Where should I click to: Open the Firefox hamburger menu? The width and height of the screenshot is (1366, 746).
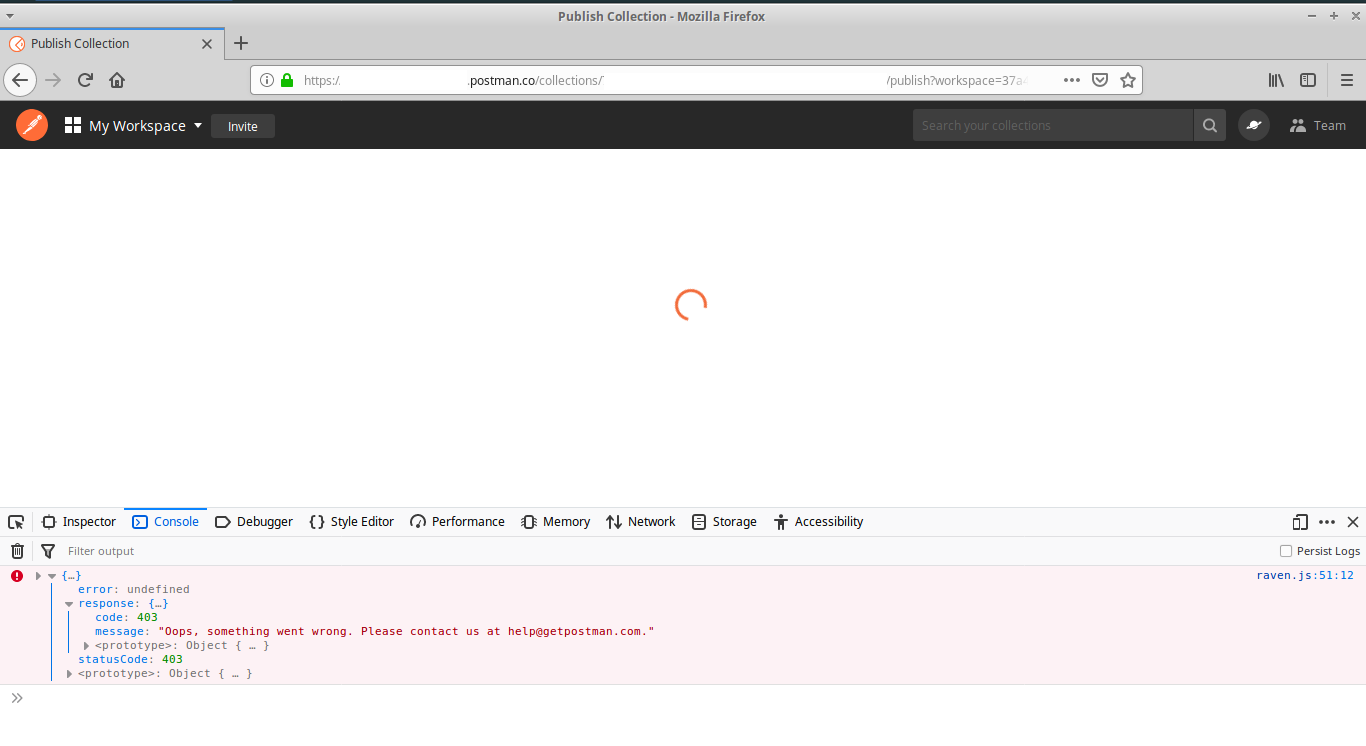(1347, 80)
